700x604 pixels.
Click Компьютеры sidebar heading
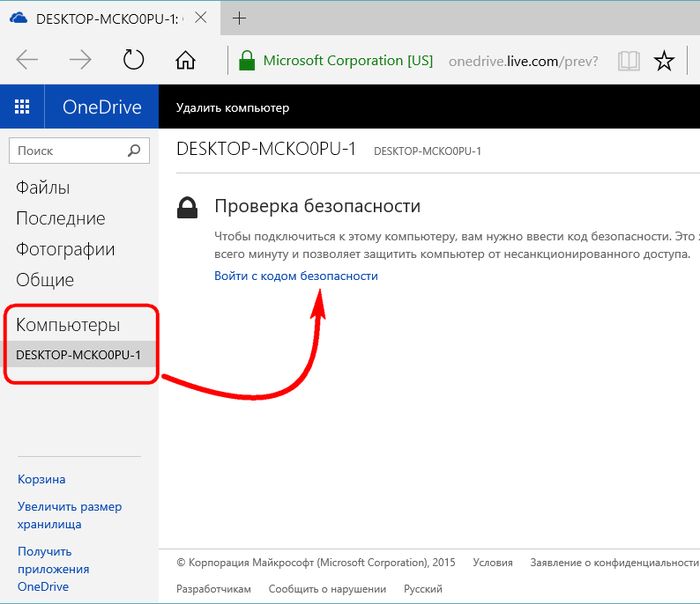68,325
